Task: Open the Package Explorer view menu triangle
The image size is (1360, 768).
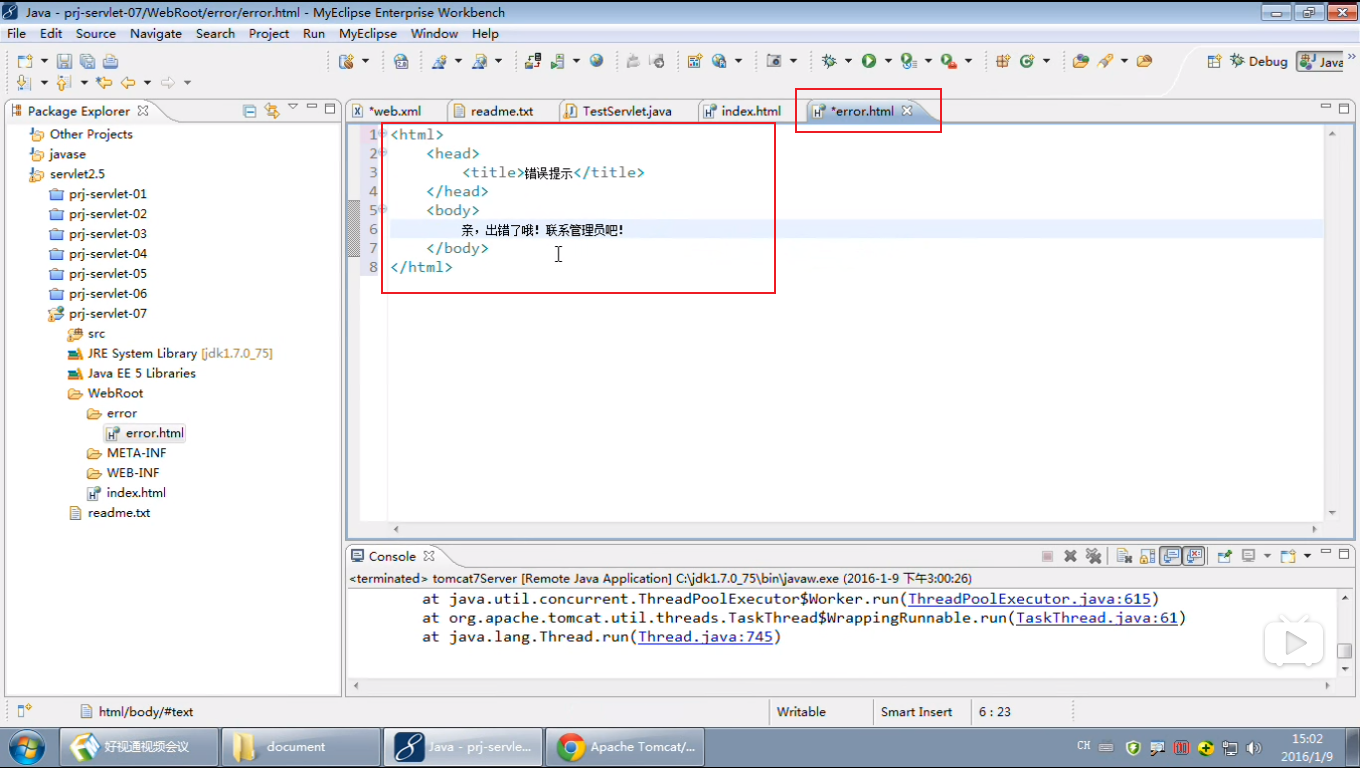Action: 293,107
